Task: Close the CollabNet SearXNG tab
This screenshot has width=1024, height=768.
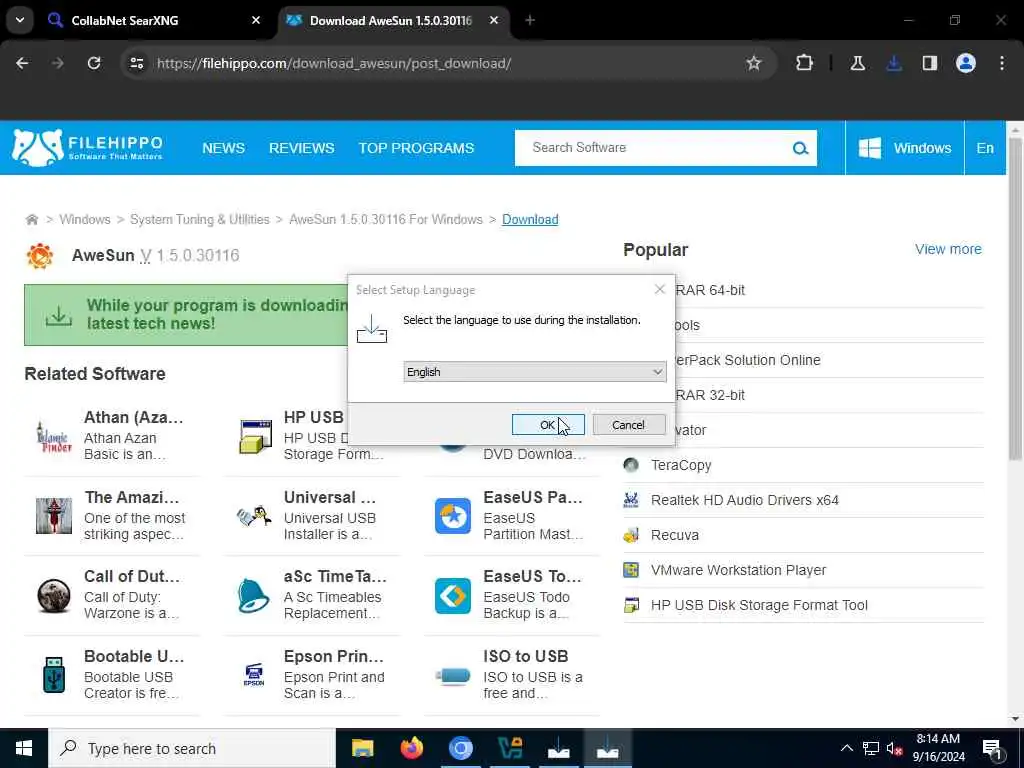Action: 256,20
